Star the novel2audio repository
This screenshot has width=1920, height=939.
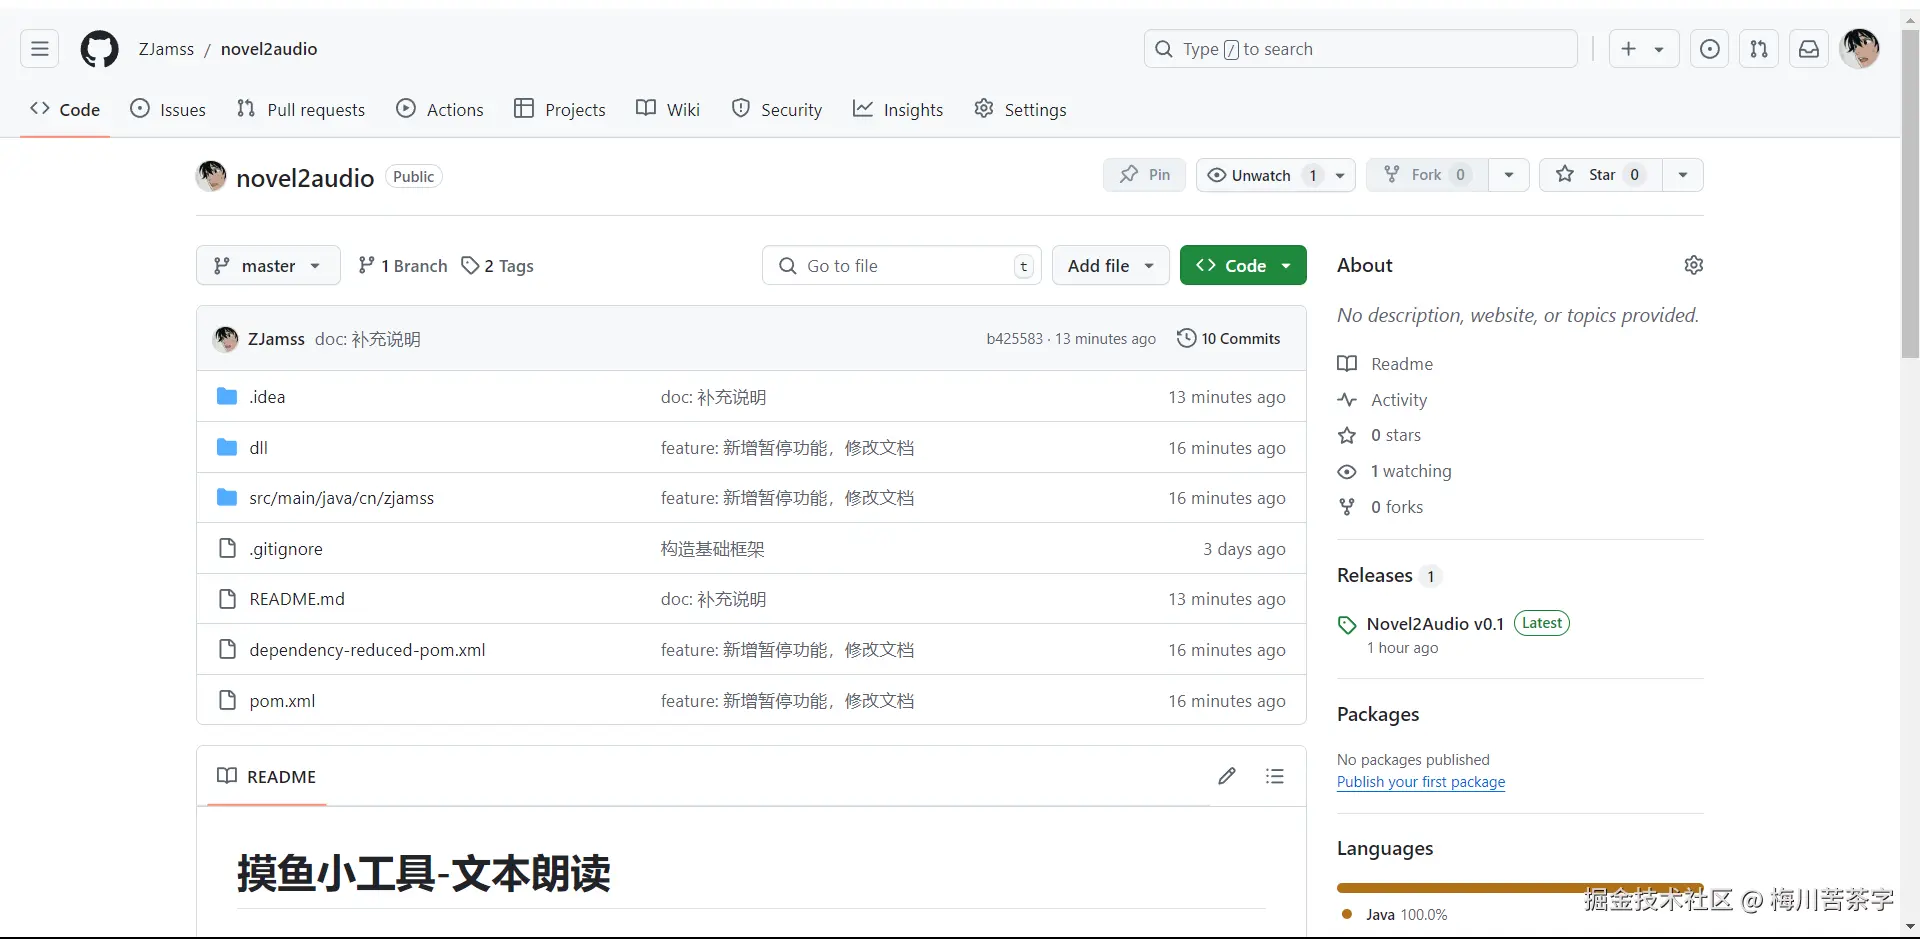pos(1600,175)
